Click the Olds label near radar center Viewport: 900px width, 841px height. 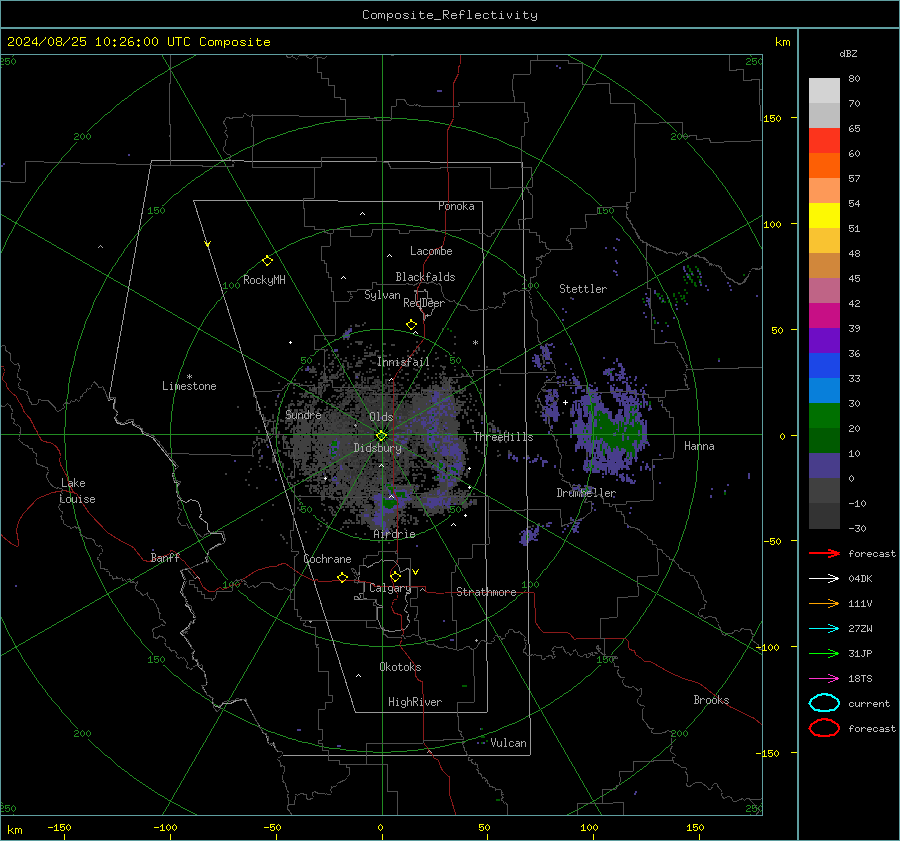coord(381,417)
